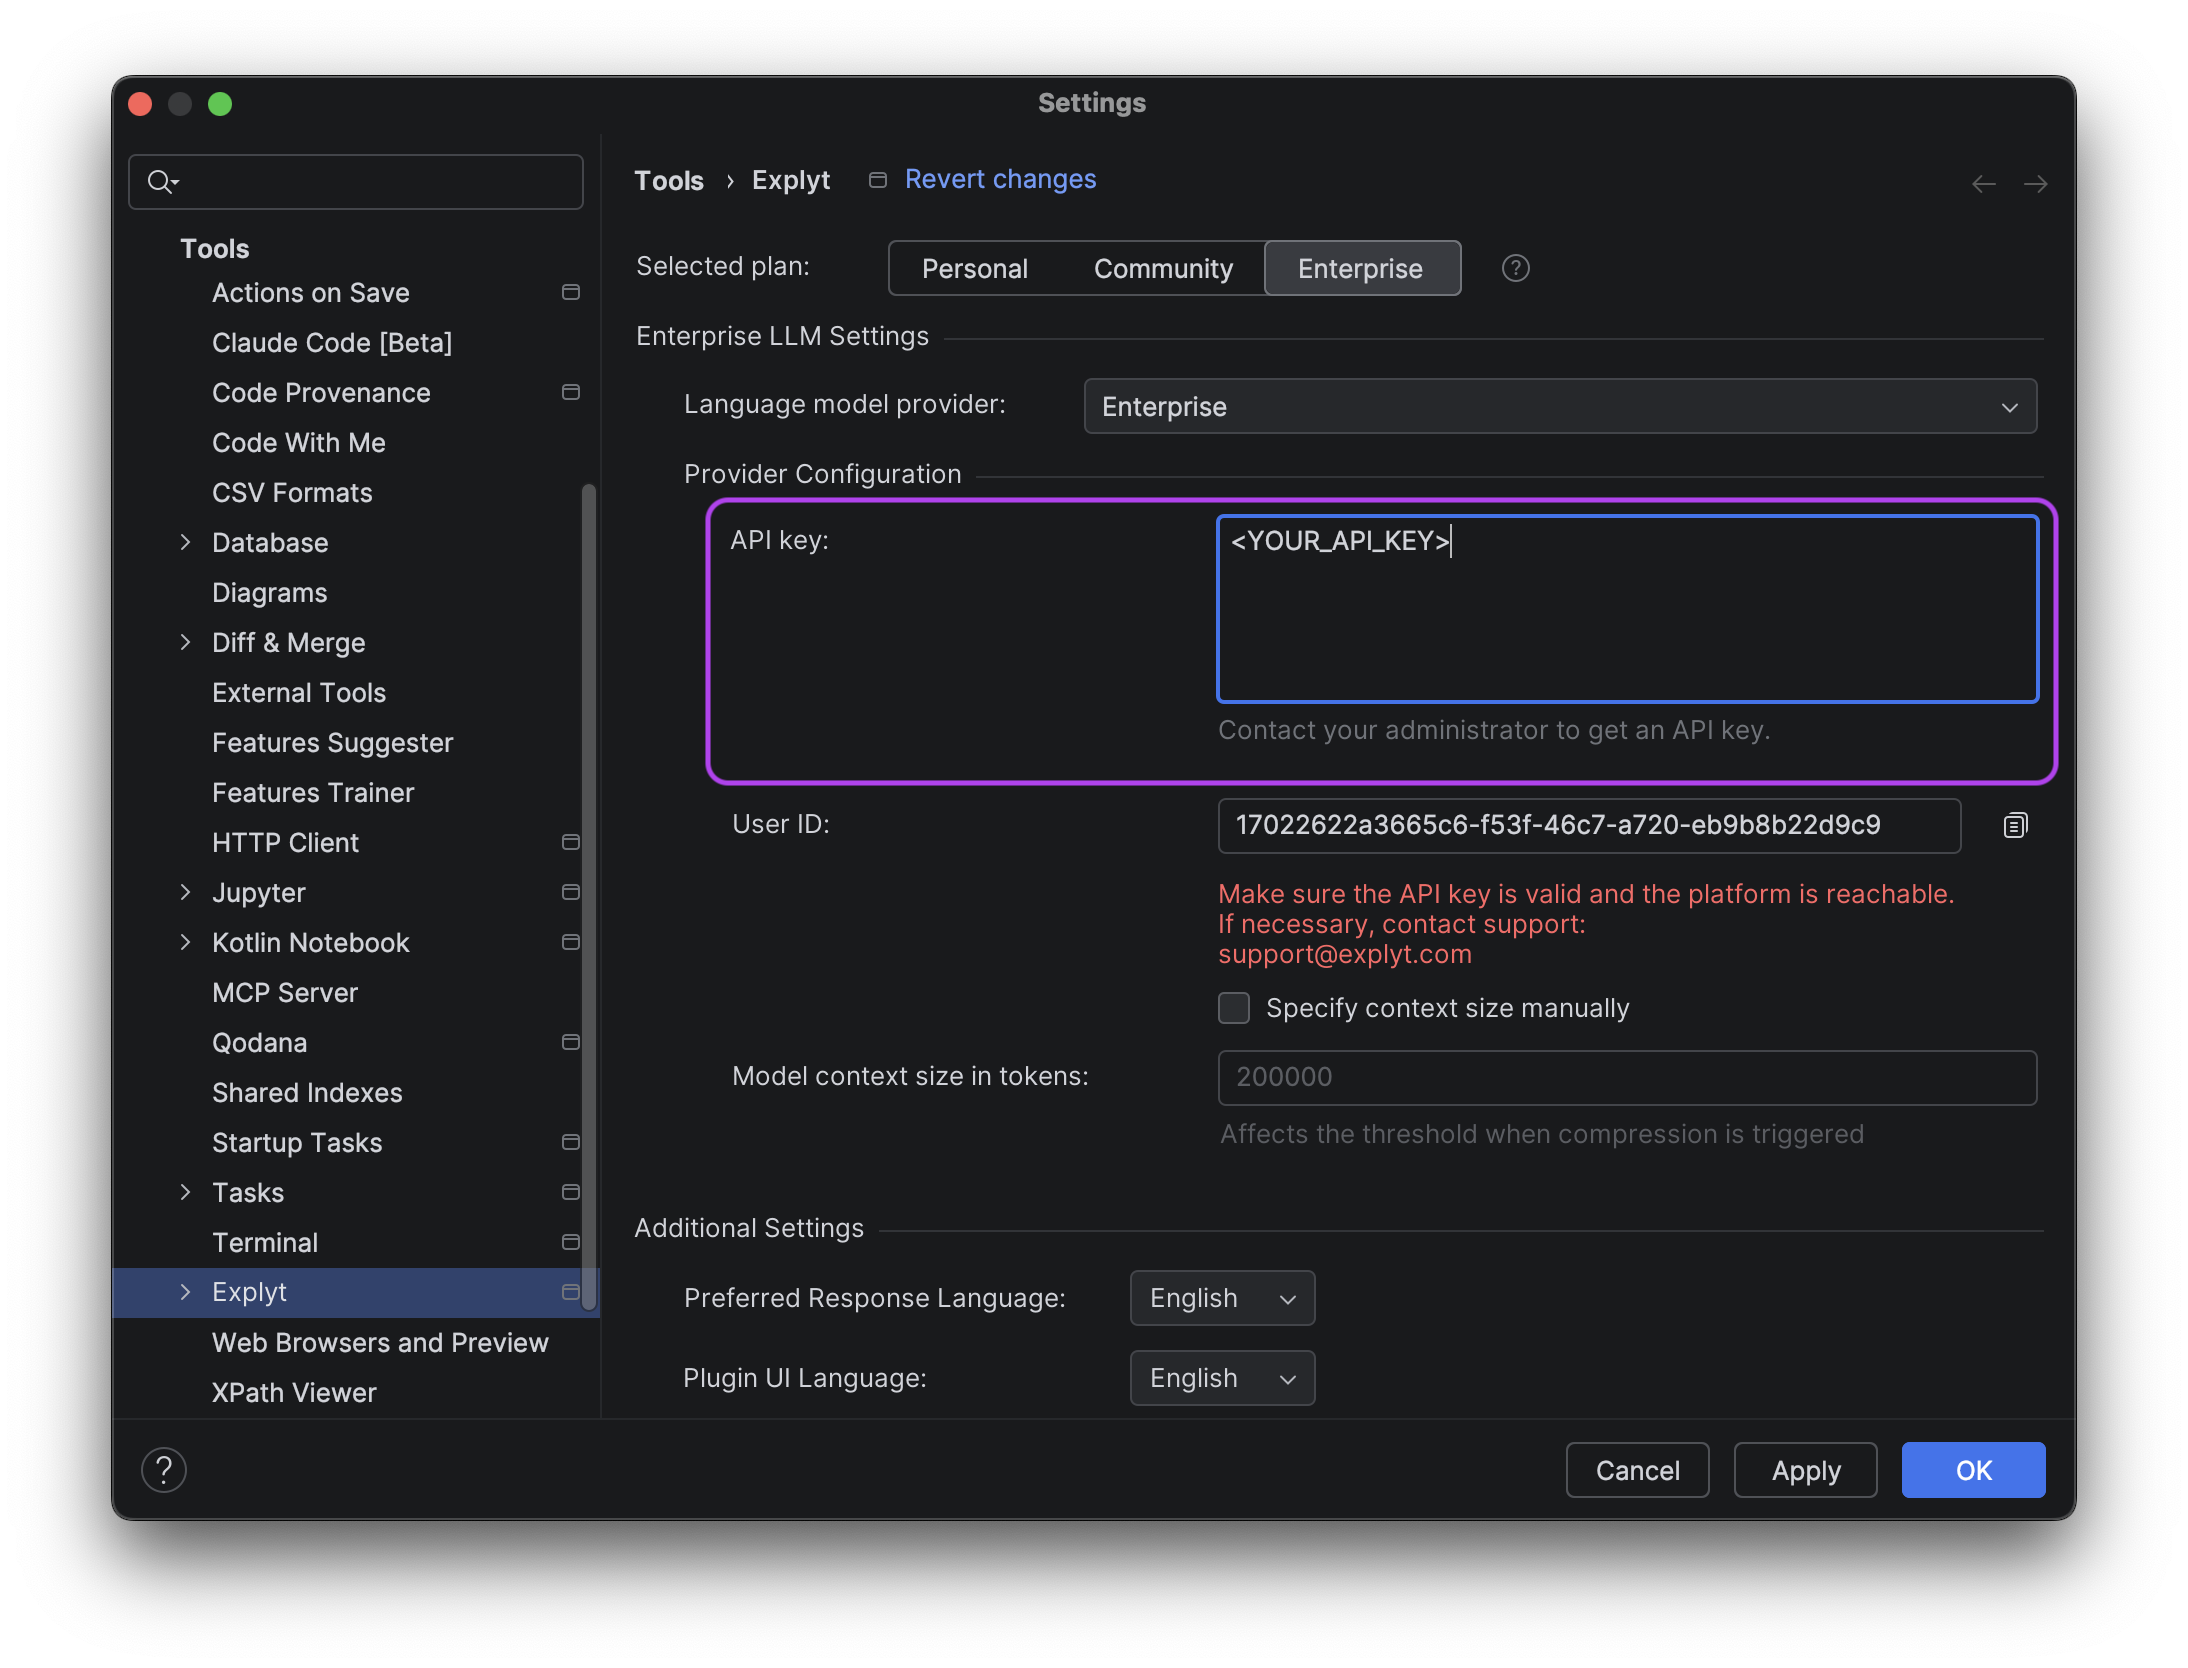Open the Preferred Response Language dropdown

click(x=1222, y=1298)
